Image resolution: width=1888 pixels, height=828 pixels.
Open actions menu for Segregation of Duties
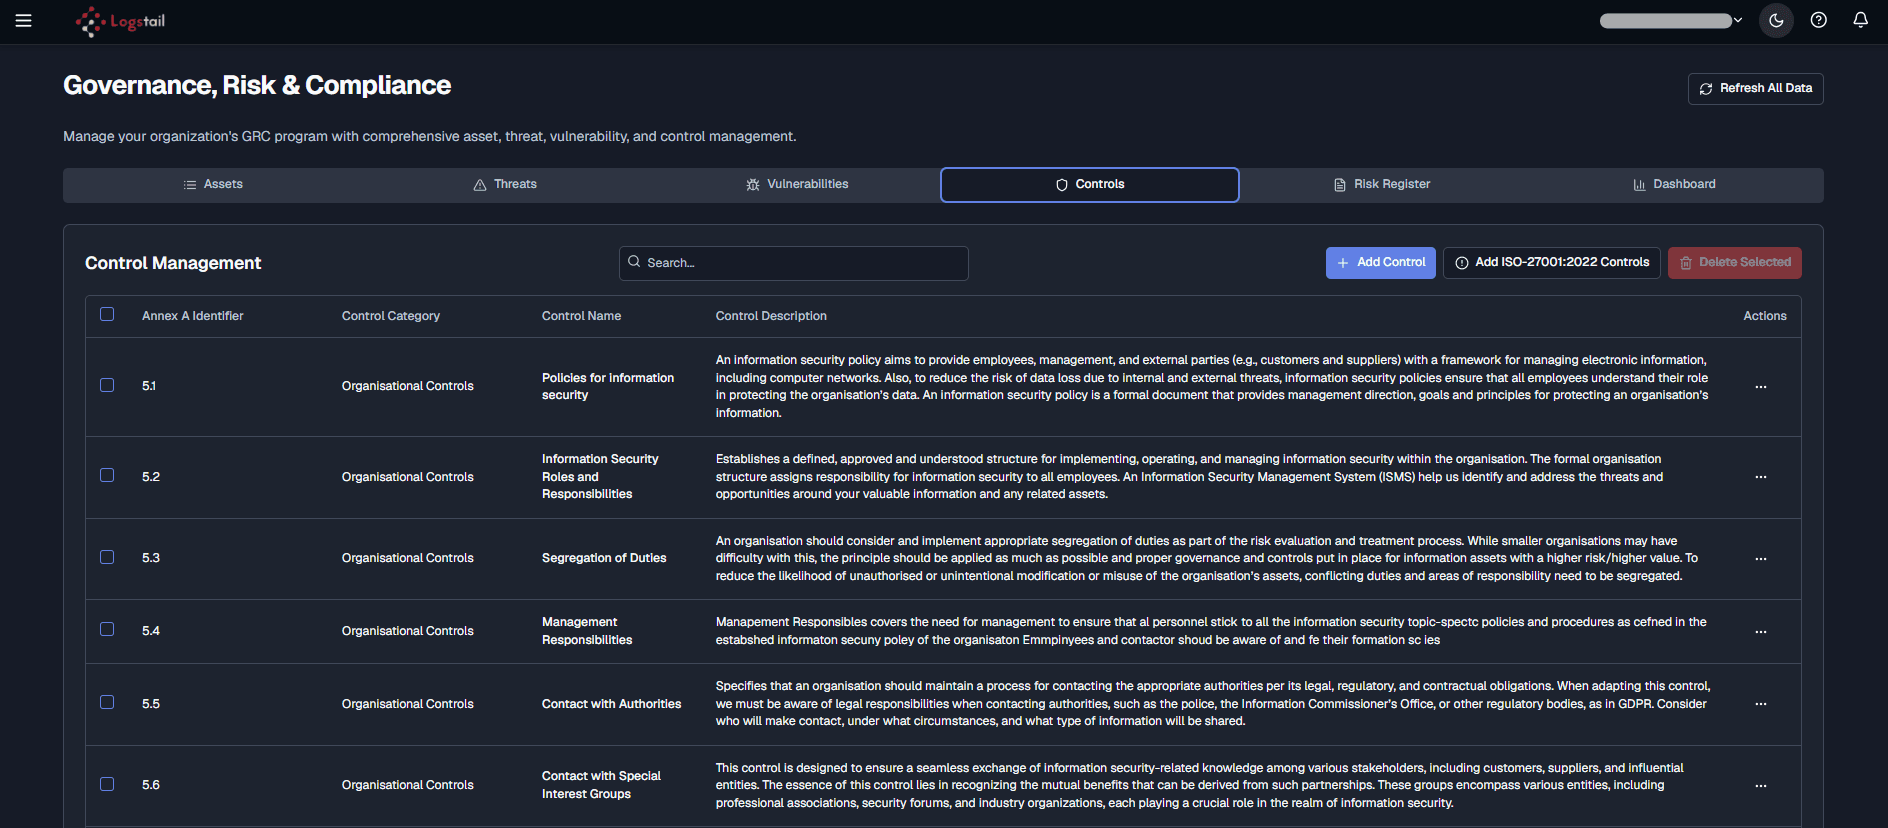click(x=1761, y=559)
